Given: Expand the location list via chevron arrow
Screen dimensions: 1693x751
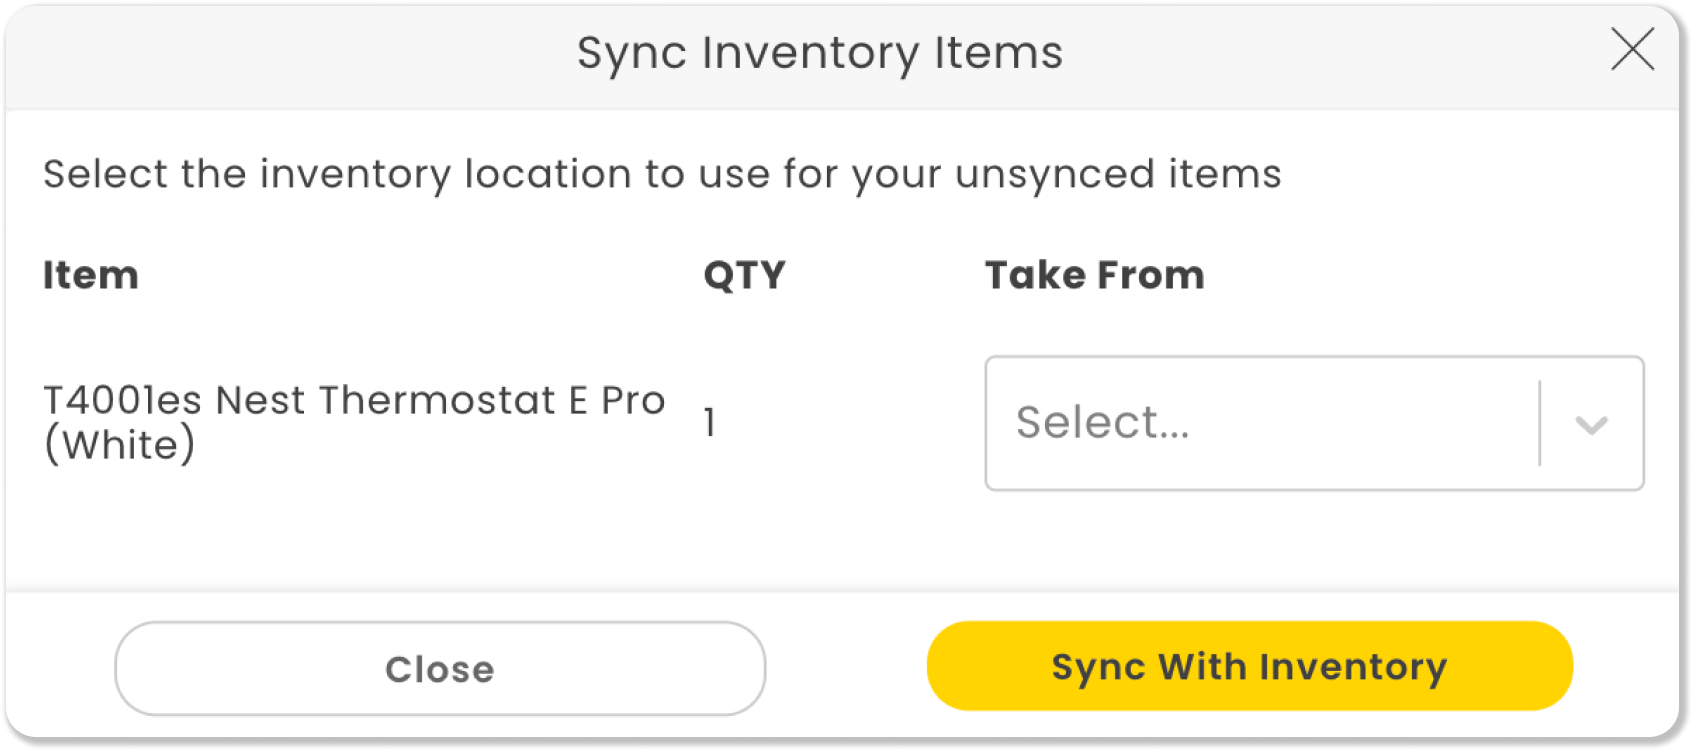Looking at the screenshot, I should (x=1591, y=424).
